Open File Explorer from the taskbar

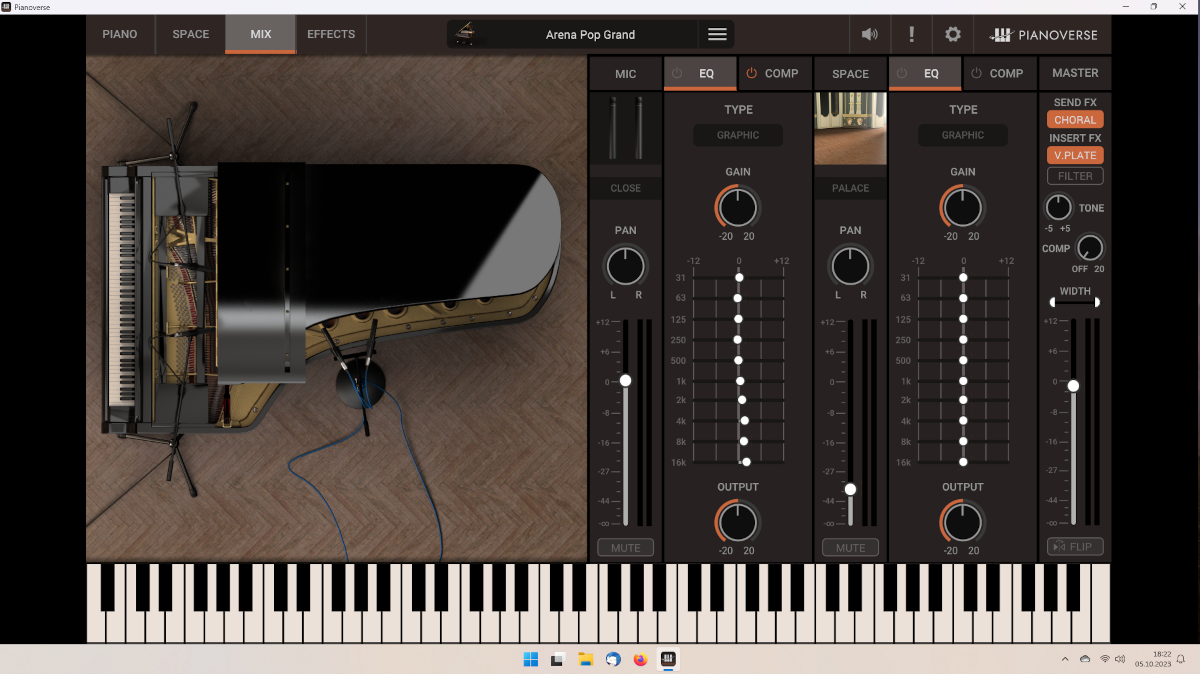[x=586, y=659]
